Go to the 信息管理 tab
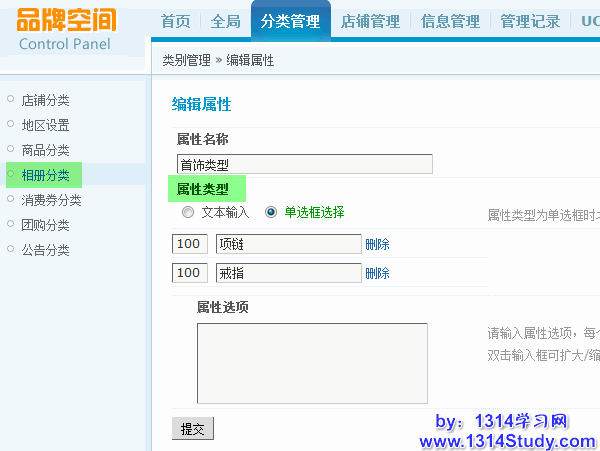Image resolution: width=600 pixels, height=451 pixels. pos(450,22)
